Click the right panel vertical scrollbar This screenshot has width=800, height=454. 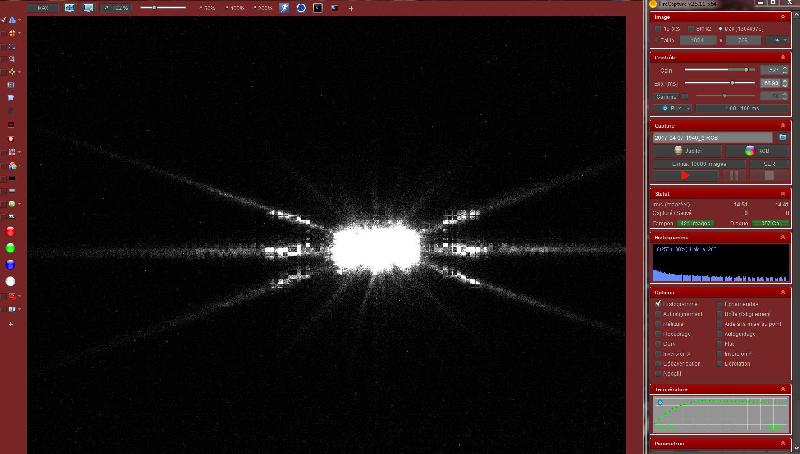pos(796,230)
